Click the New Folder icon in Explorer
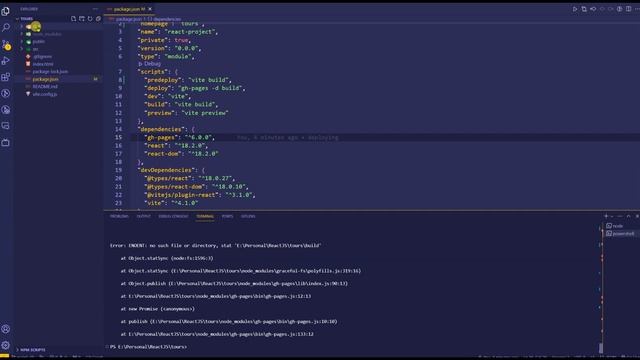This screenshot has width=640, height=360. 82,18
